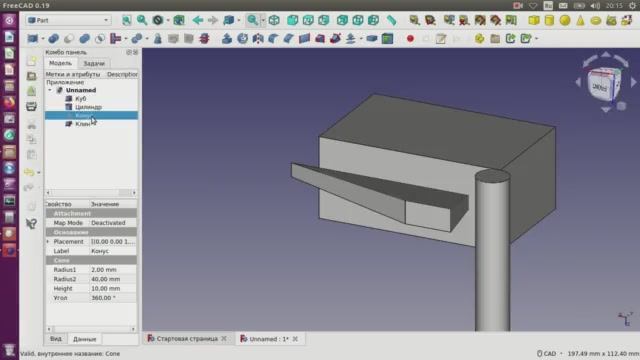Open the Стартовая страница document tab
The width and height of the screenshot is (640, 360).
click(x=187, y=339)
